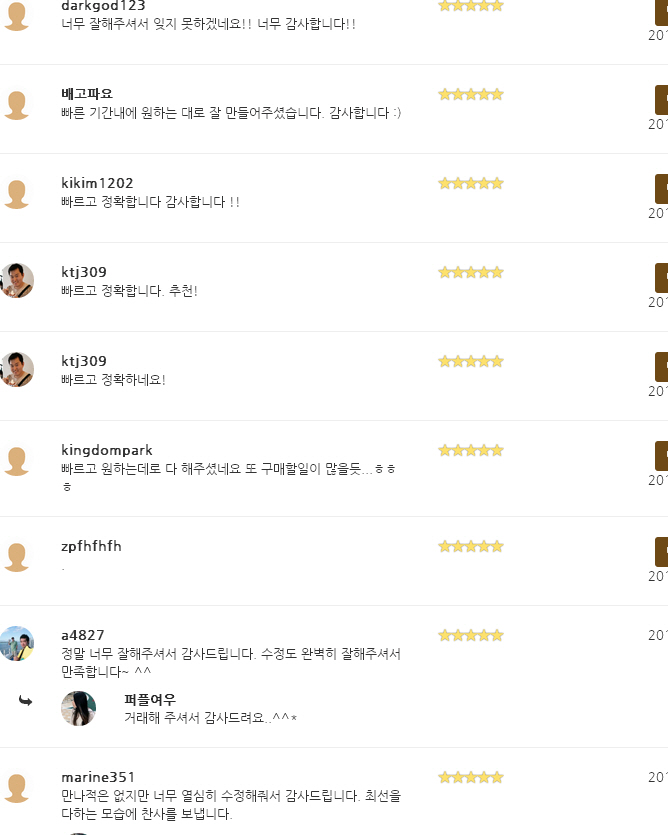The height and width of the screenshot is (835, 668).
Task: Click the five-star rating on 배고파요's review
Action: 471,95
